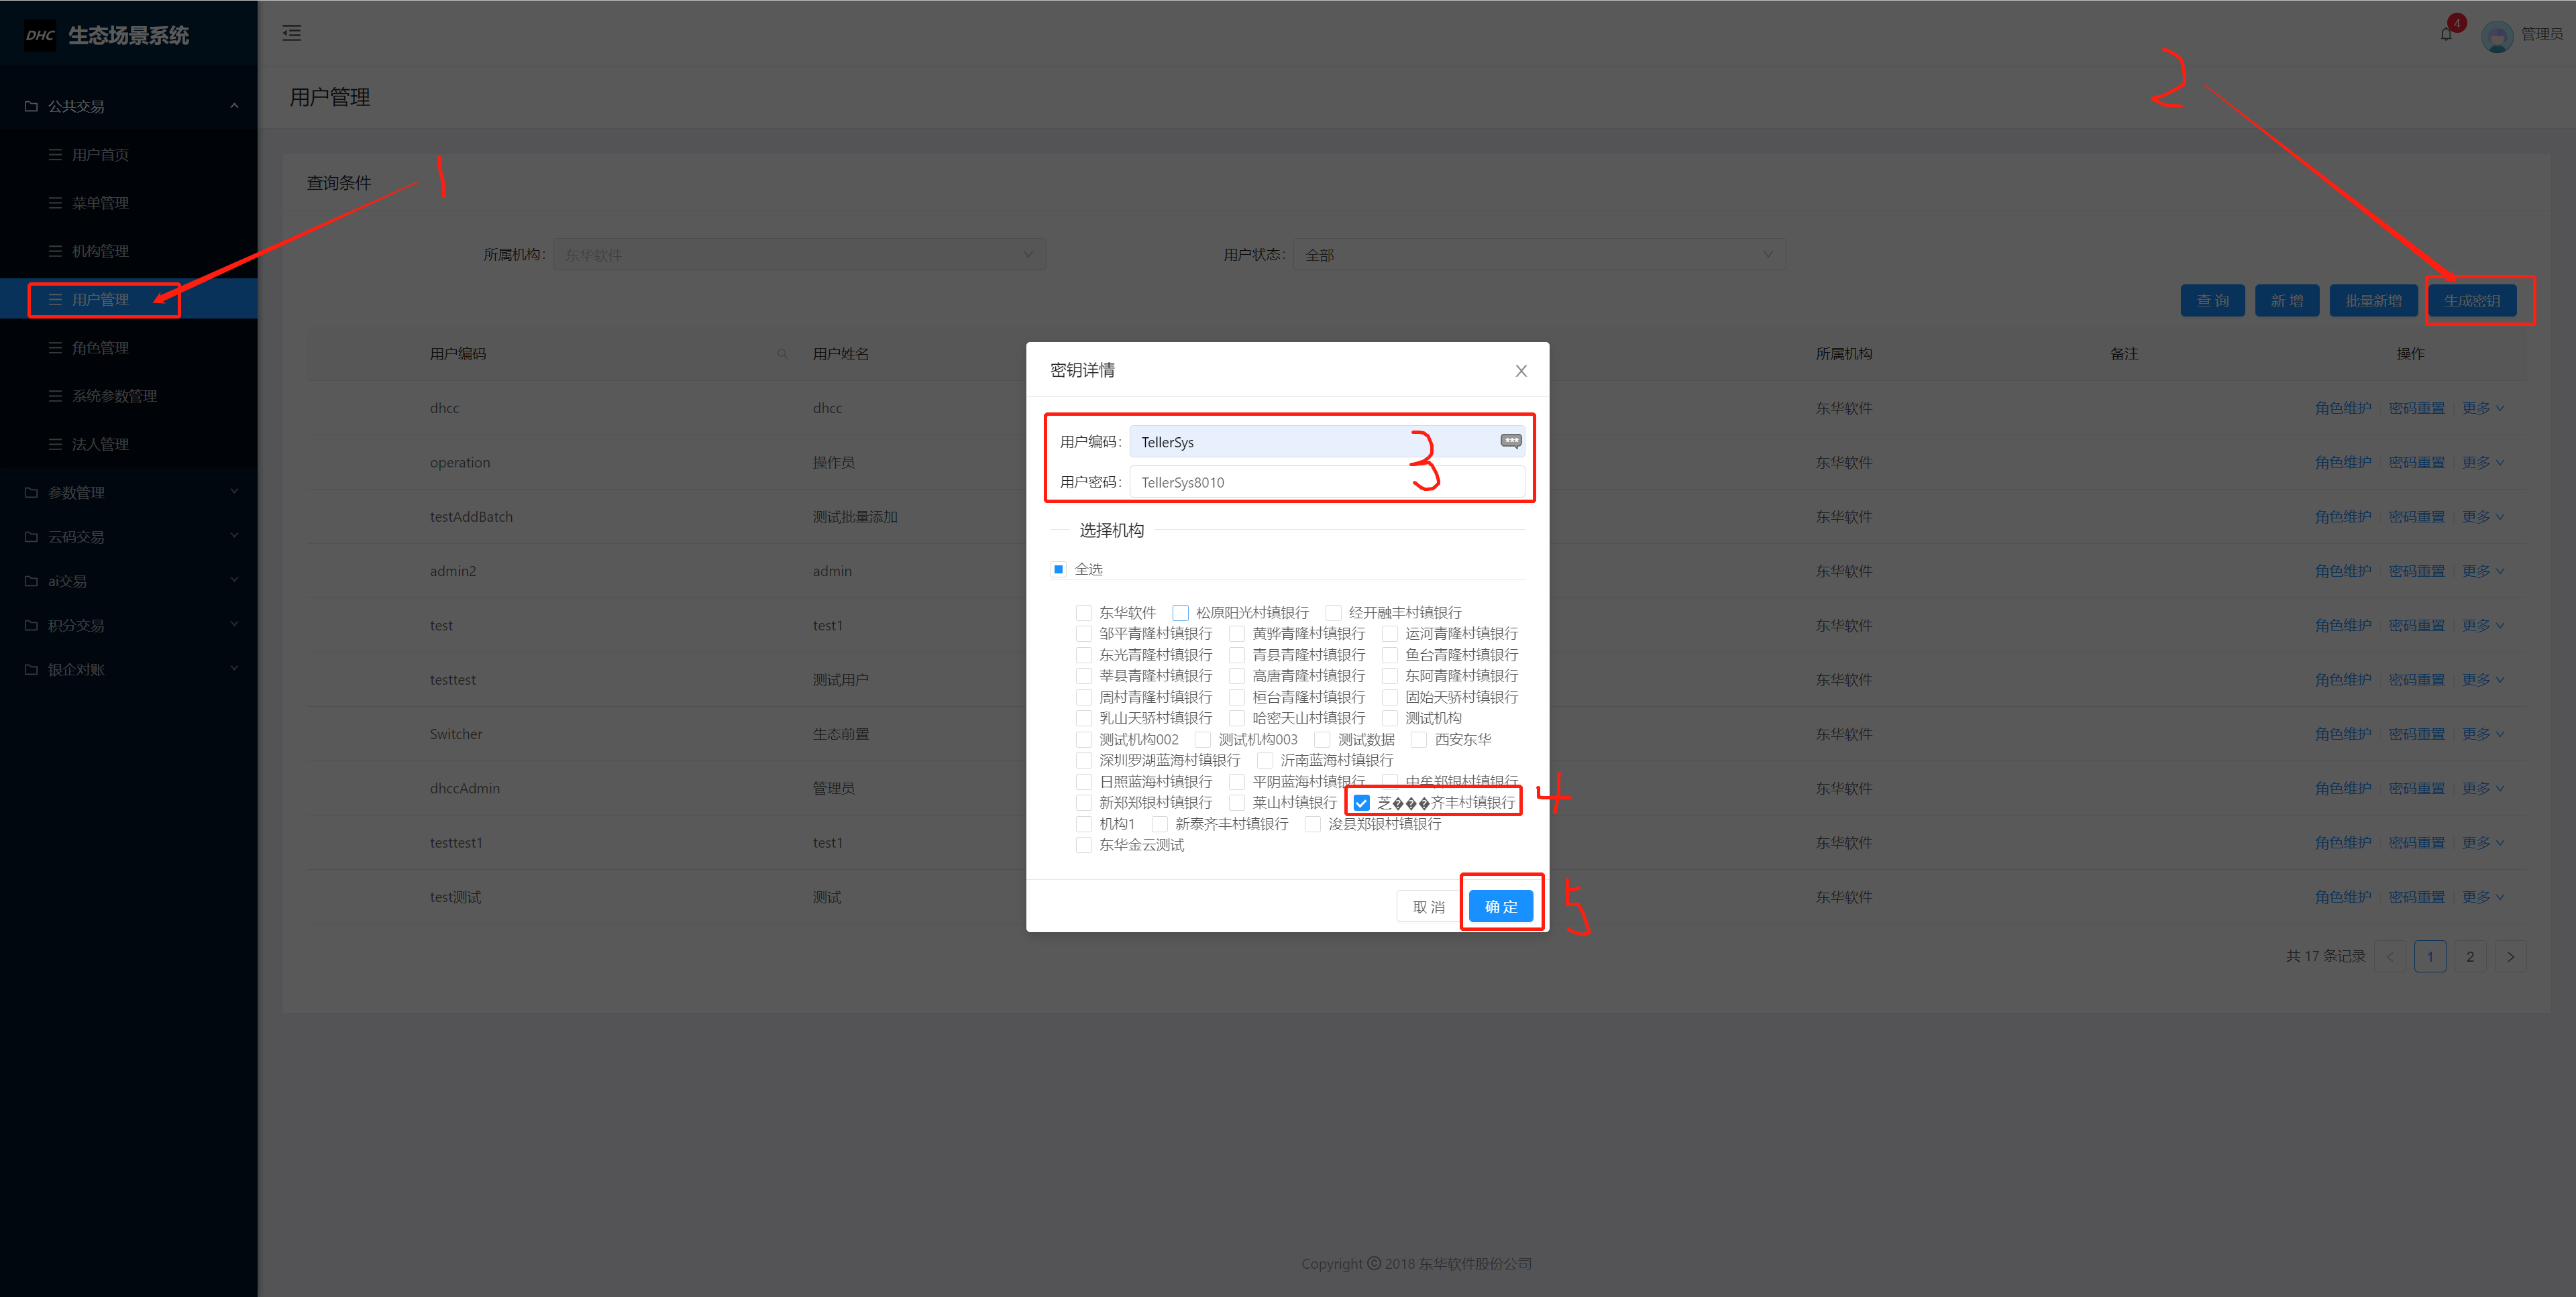2576x1297 pixels.
Task: Click the 生态前置 user name cell
Action: (x=841, y=734)
